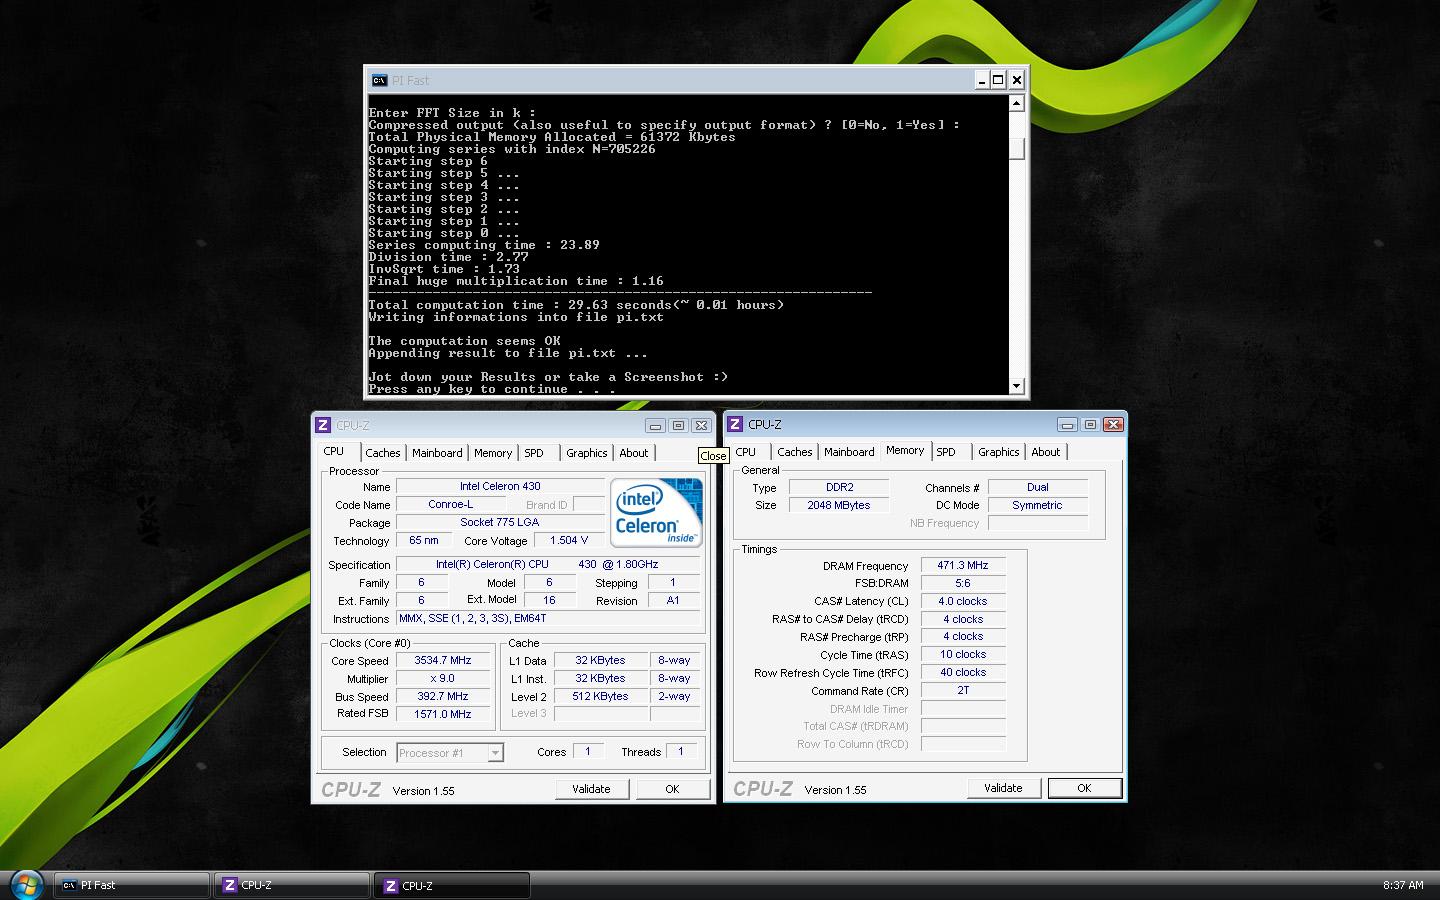
Task: Click the Z logo icon in right CPU-Z title bar
Action: [735, 424]
